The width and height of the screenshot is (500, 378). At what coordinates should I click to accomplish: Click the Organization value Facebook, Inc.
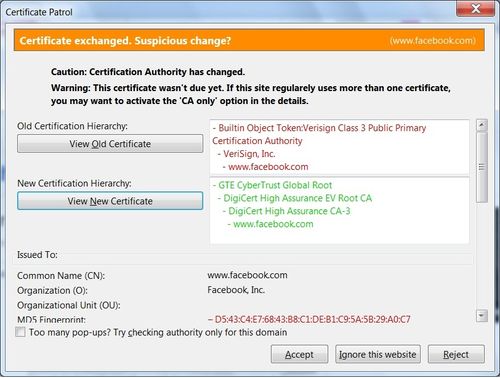[x=236, y=290]
